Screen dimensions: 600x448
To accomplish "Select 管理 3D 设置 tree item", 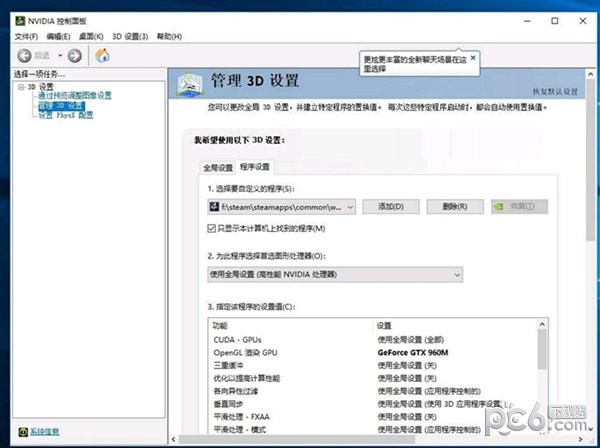I will click(x=61, y=105).
